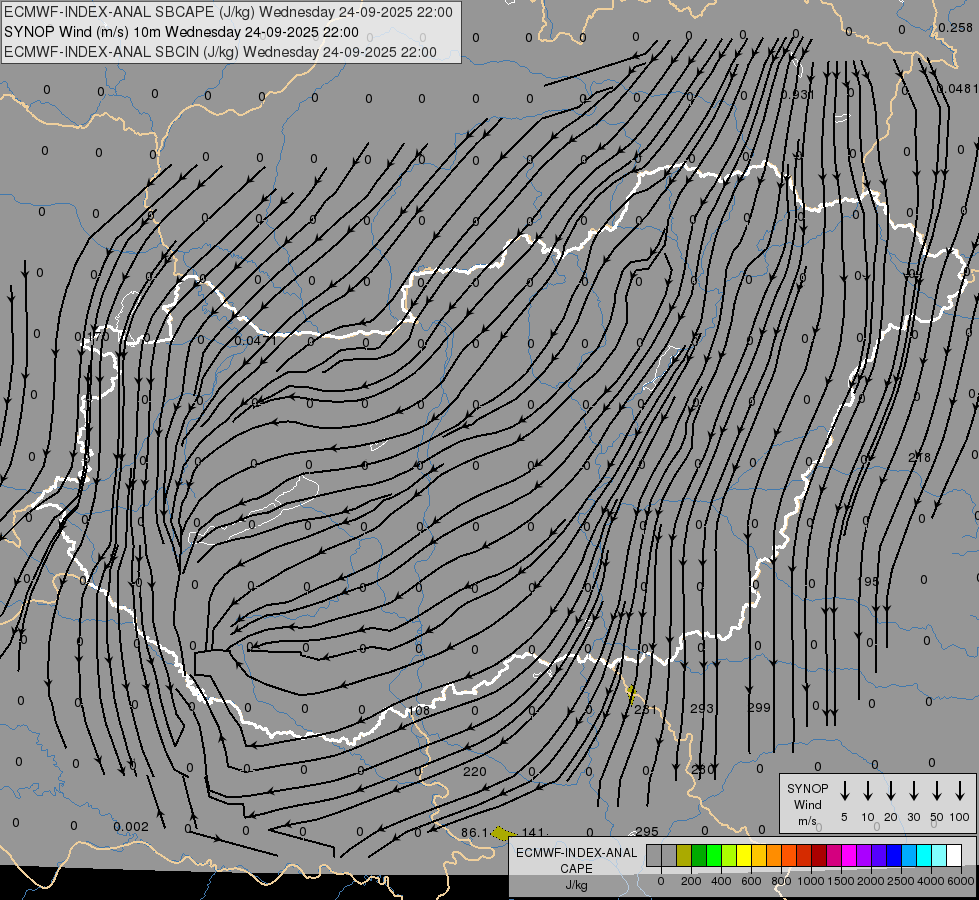Click the CAPE value 299 on map
This screenshot has width=979, height=900.
759,708
